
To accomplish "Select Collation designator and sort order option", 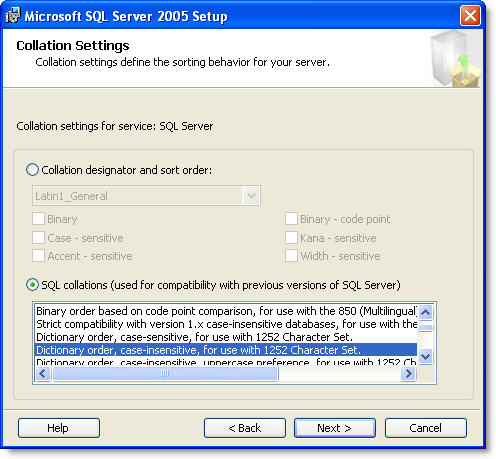I will pyautogui.click(x=32, y=170).
